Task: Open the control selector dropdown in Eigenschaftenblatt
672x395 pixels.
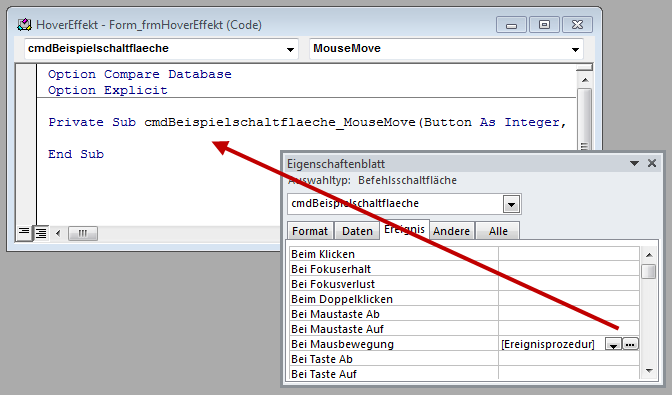Action: 511,204
